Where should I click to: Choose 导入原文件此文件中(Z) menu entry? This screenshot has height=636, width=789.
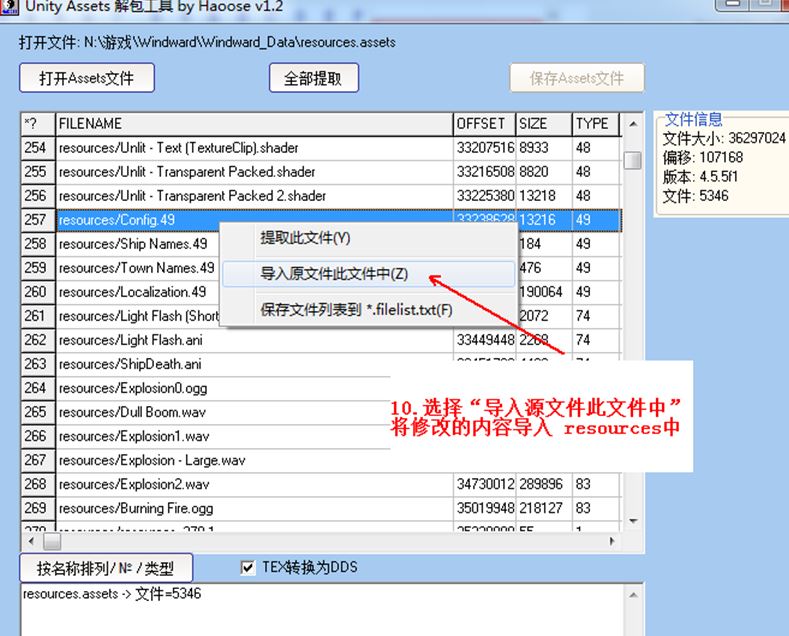point(334,273)
